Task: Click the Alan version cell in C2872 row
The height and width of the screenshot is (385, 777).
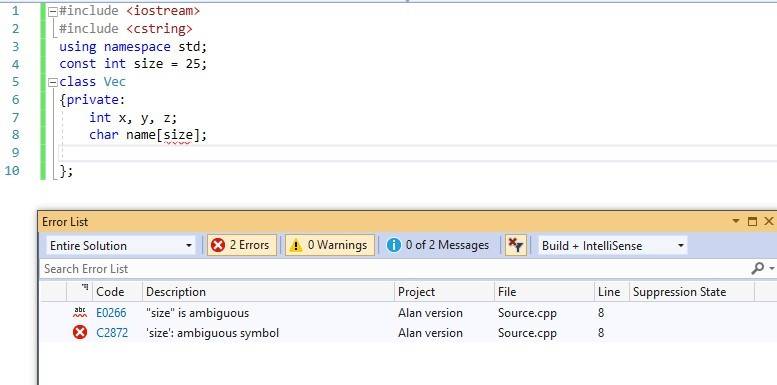Action: 430,333
